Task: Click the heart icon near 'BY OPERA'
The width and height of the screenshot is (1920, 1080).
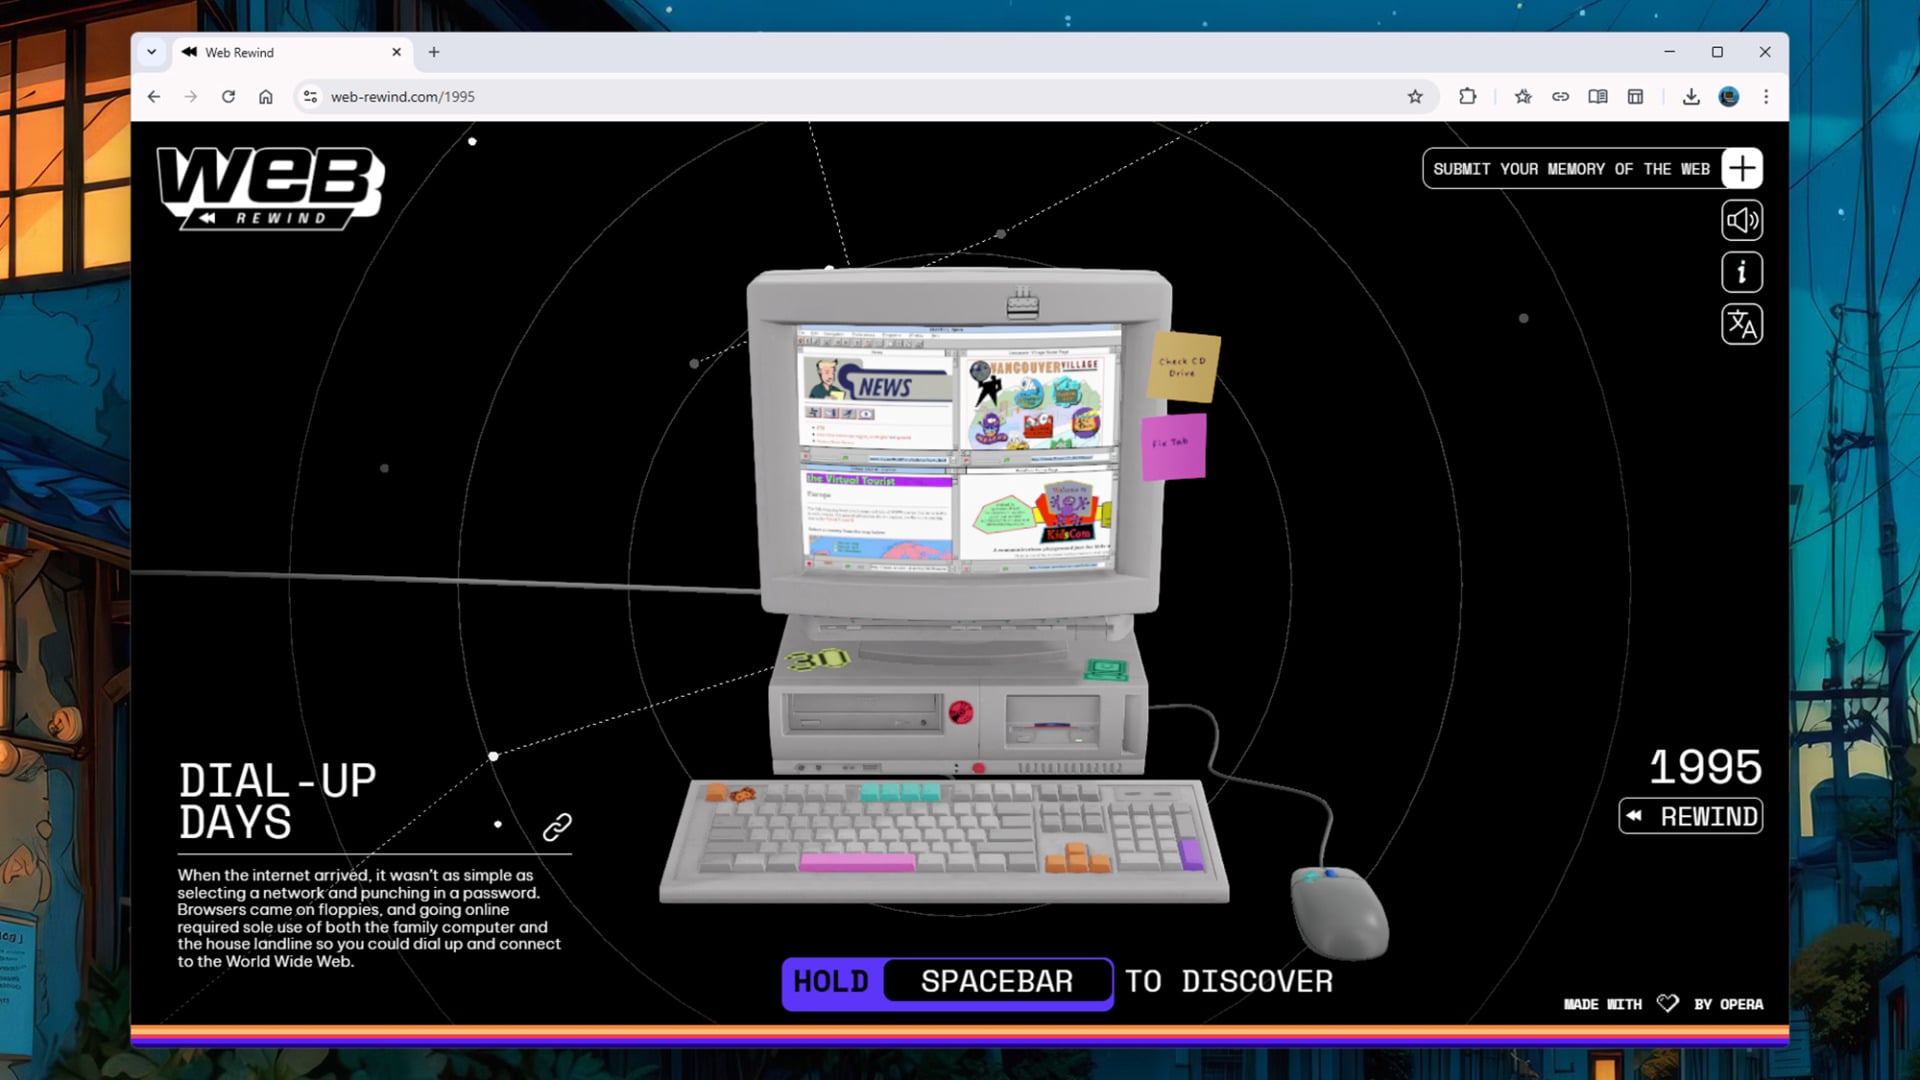Action: (x=1667, y=1003)
